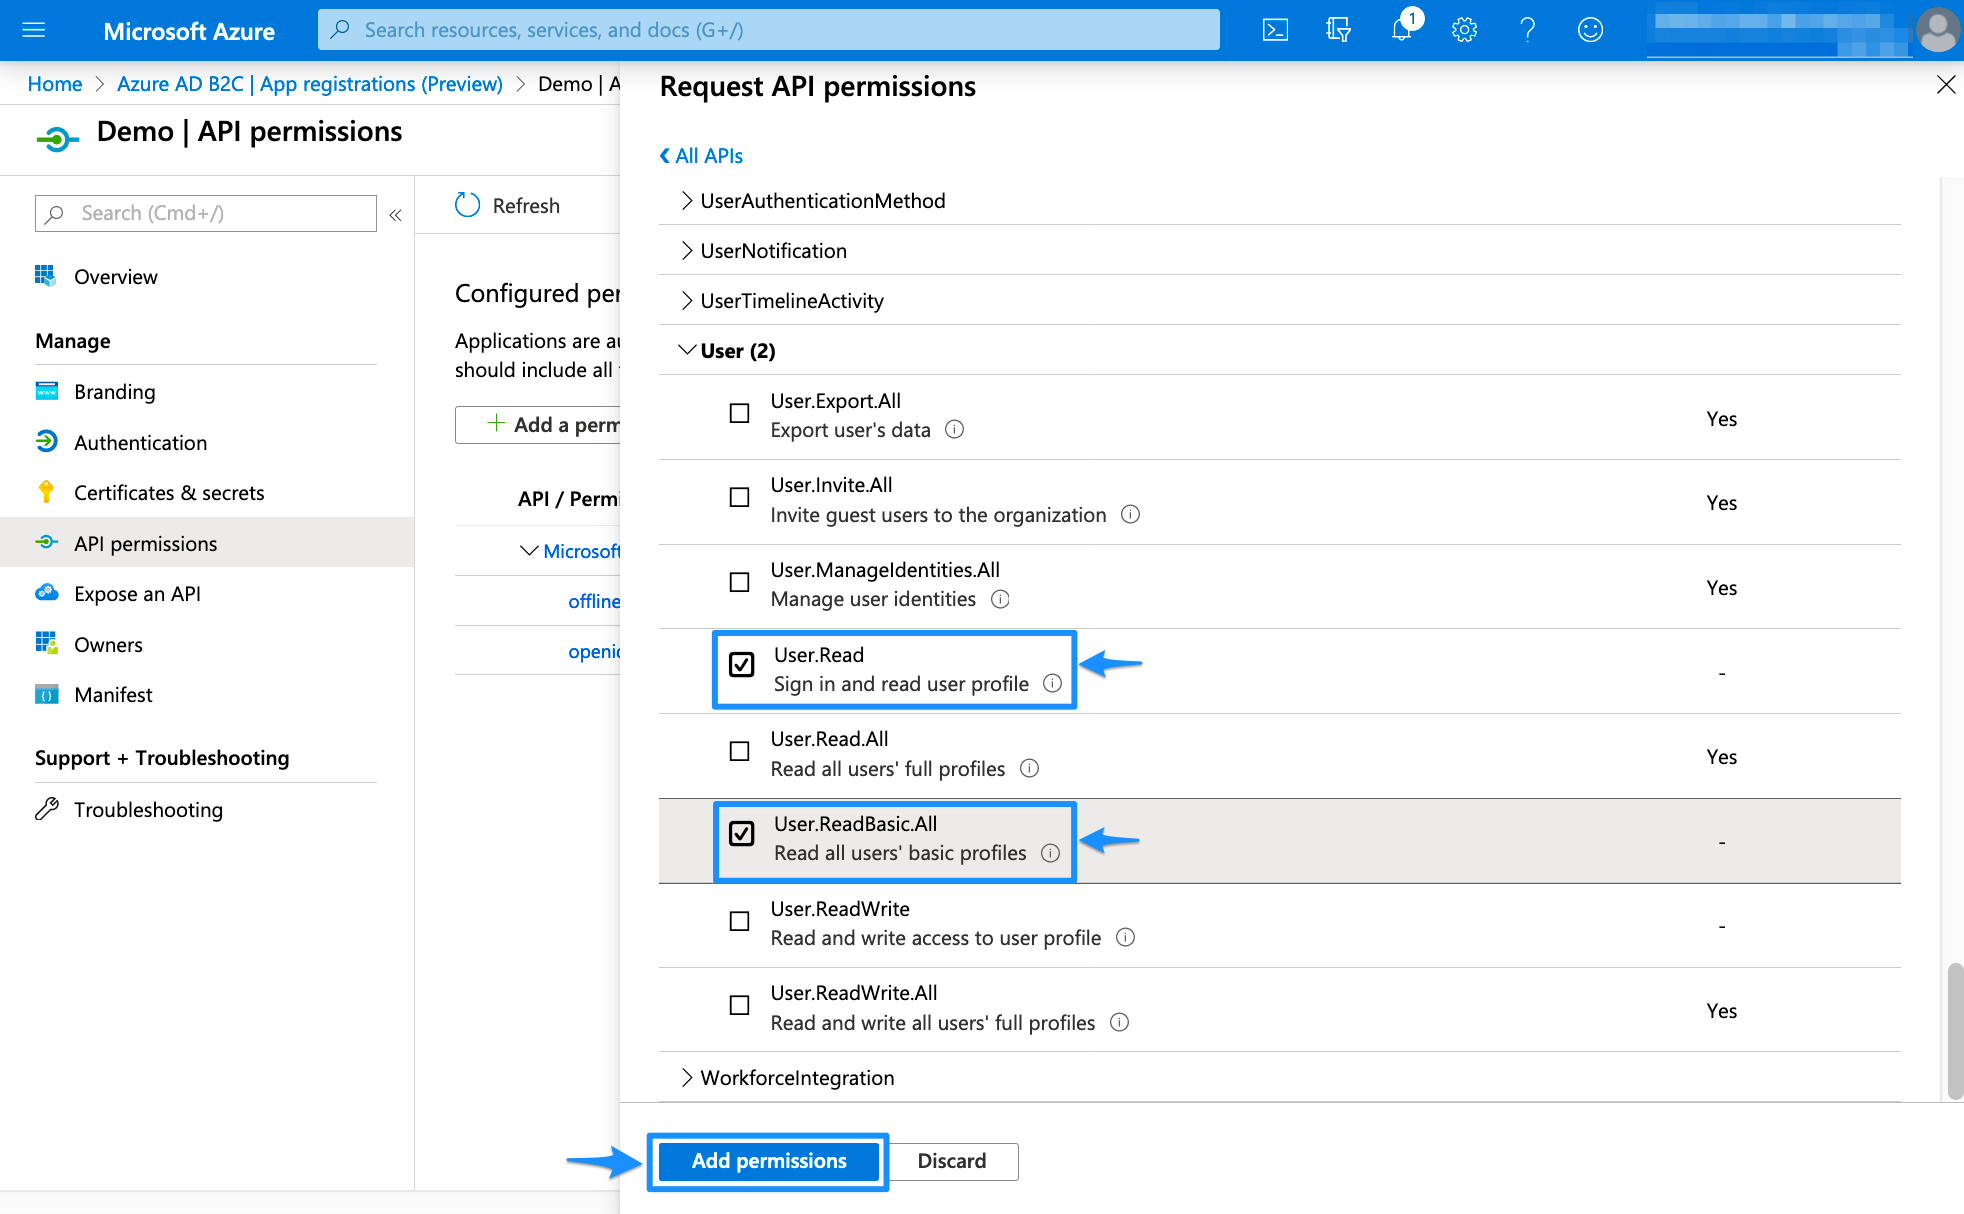
Task: Open the Owners page
Action: [107, 644]
